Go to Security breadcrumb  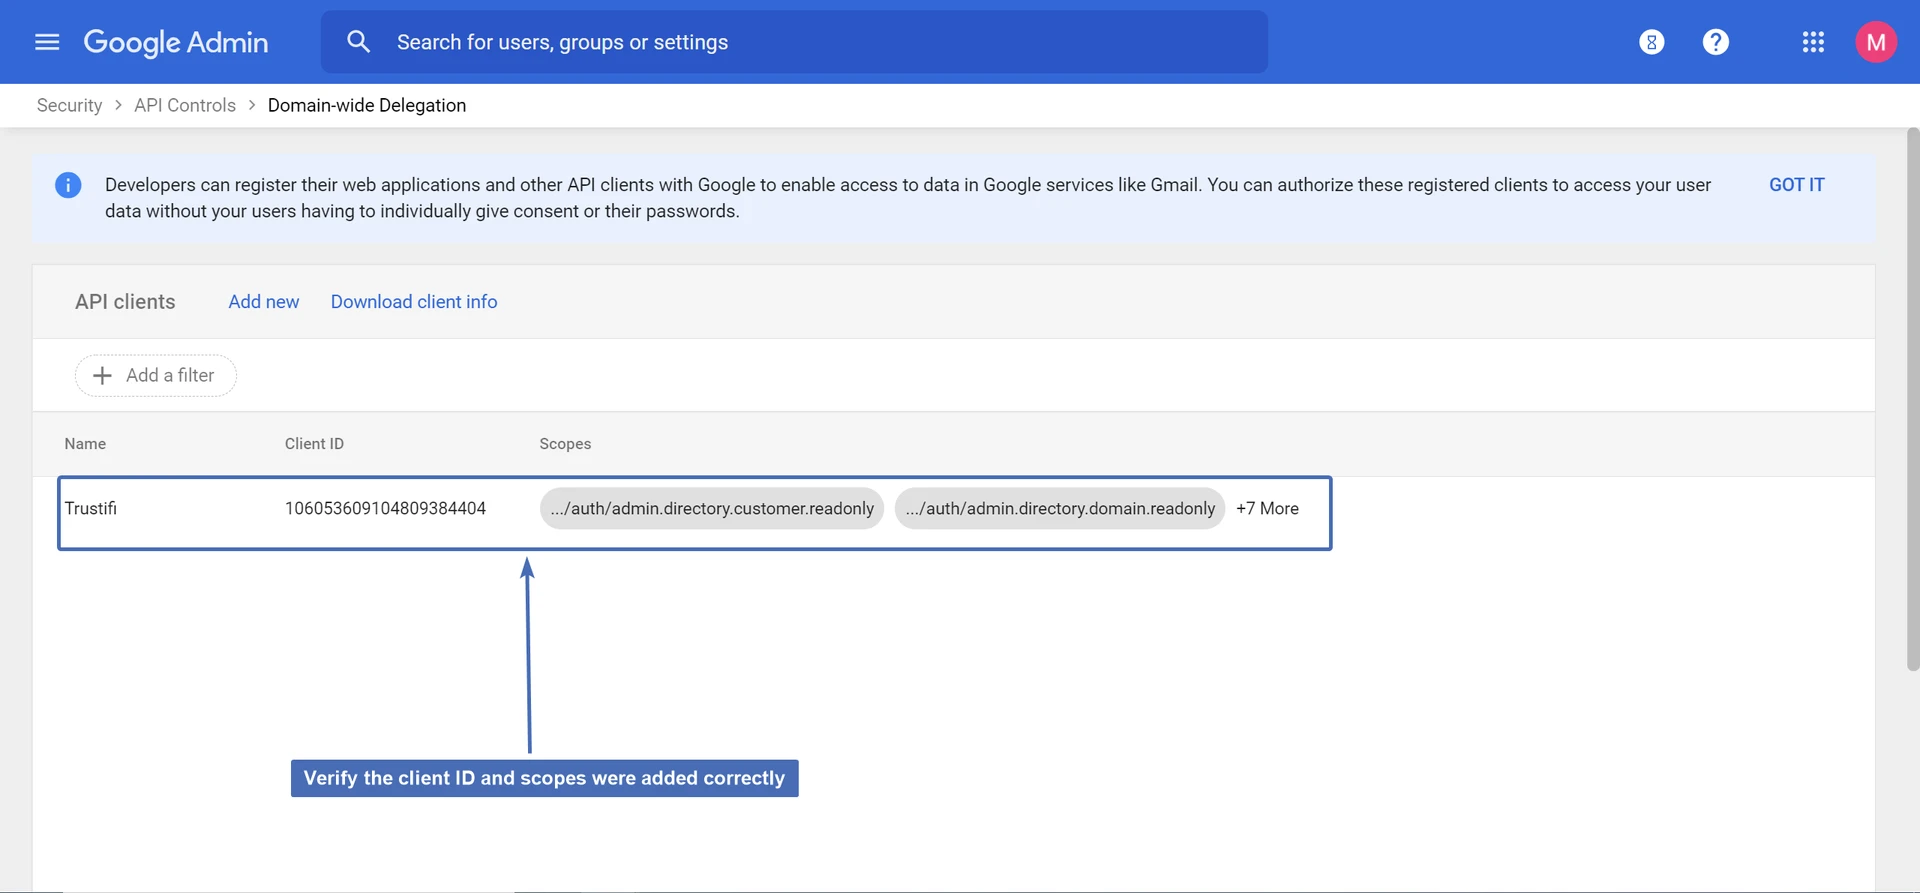[x=69, y=105]
